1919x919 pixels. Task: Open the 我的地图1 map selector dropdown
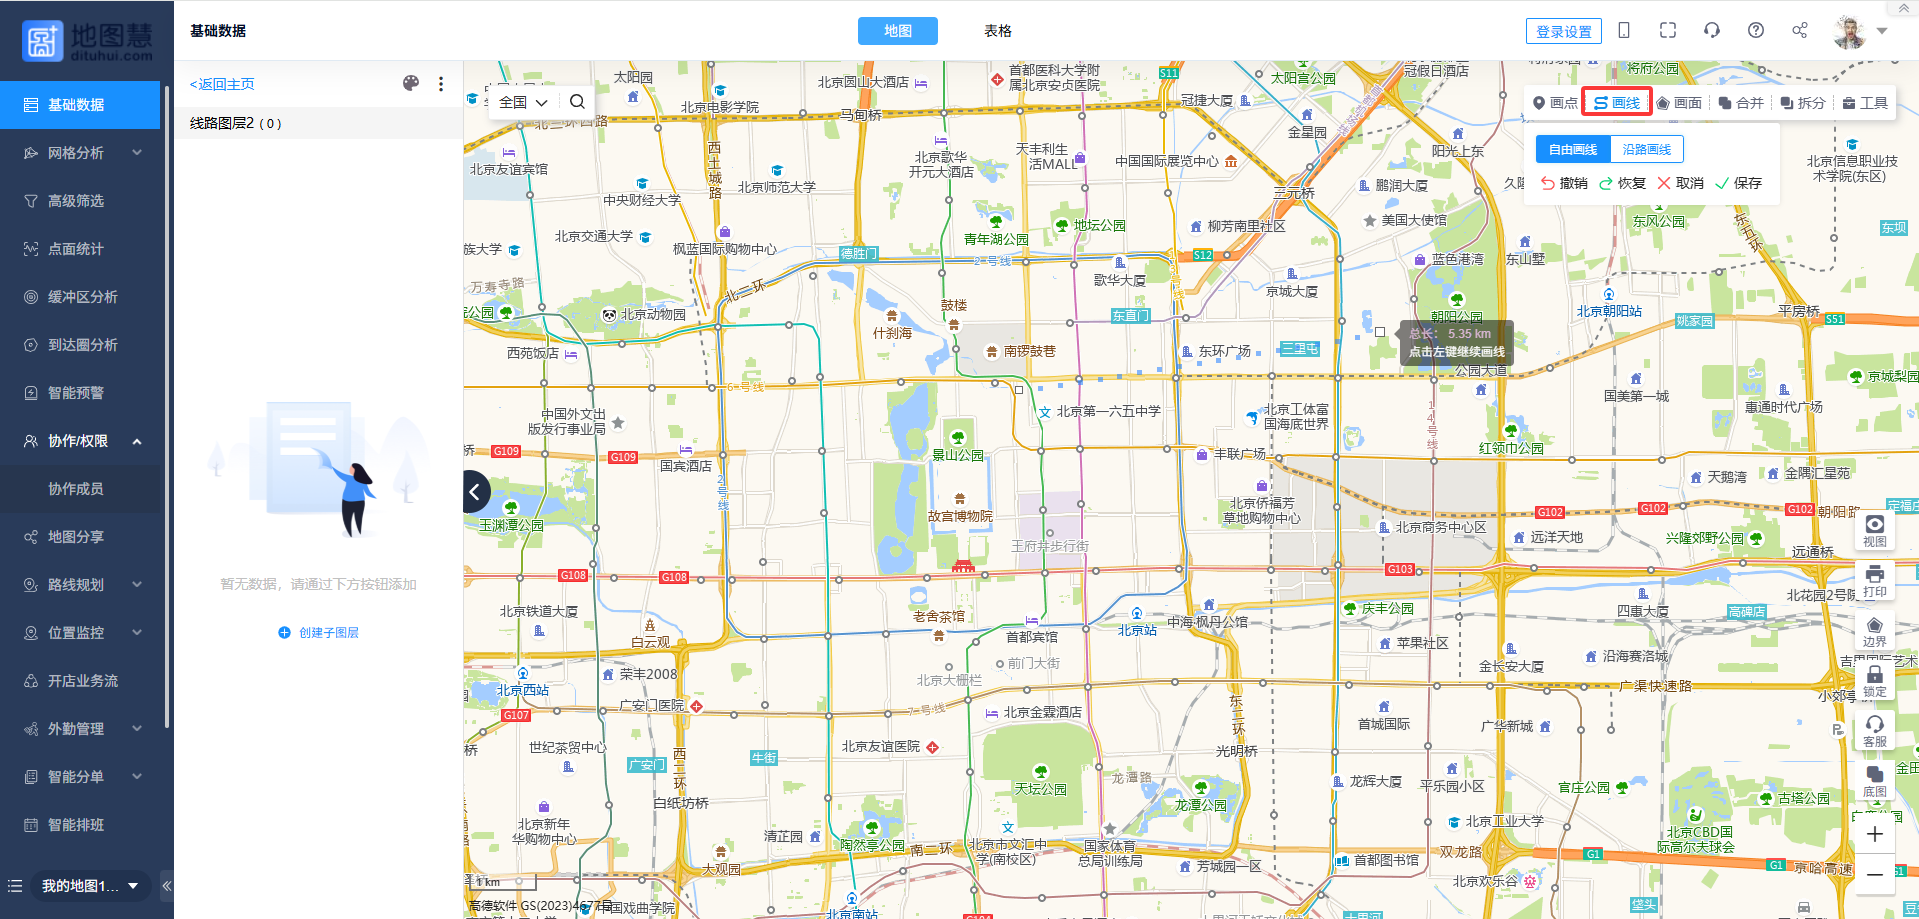(90, 886)
